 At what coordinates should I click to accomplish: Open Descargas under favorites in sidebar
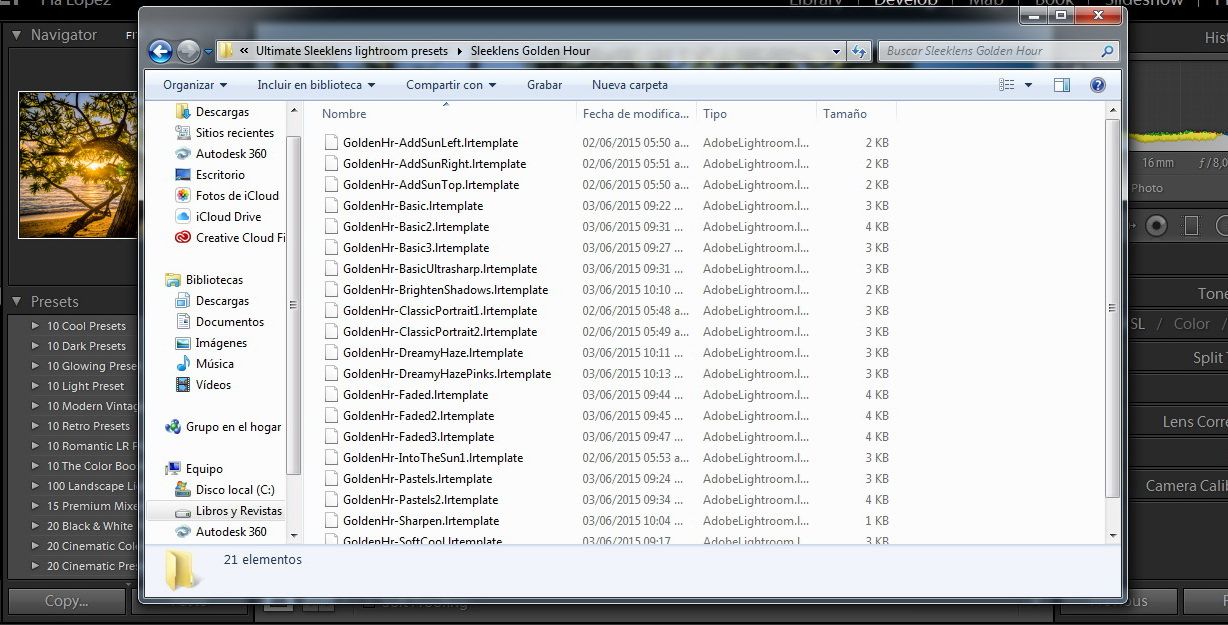[222, 112]
